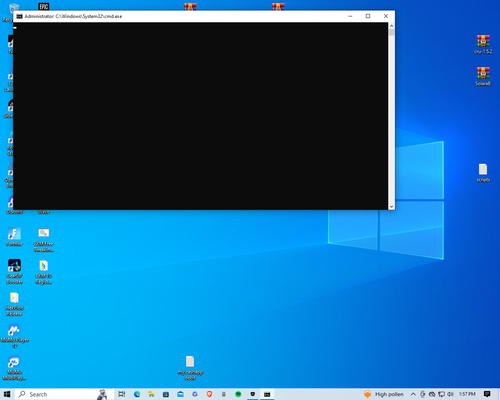This screenshot has height=400, width=500.
Task: Select the Fortnite desktop shortcut
Action: [x=14, y=237]
